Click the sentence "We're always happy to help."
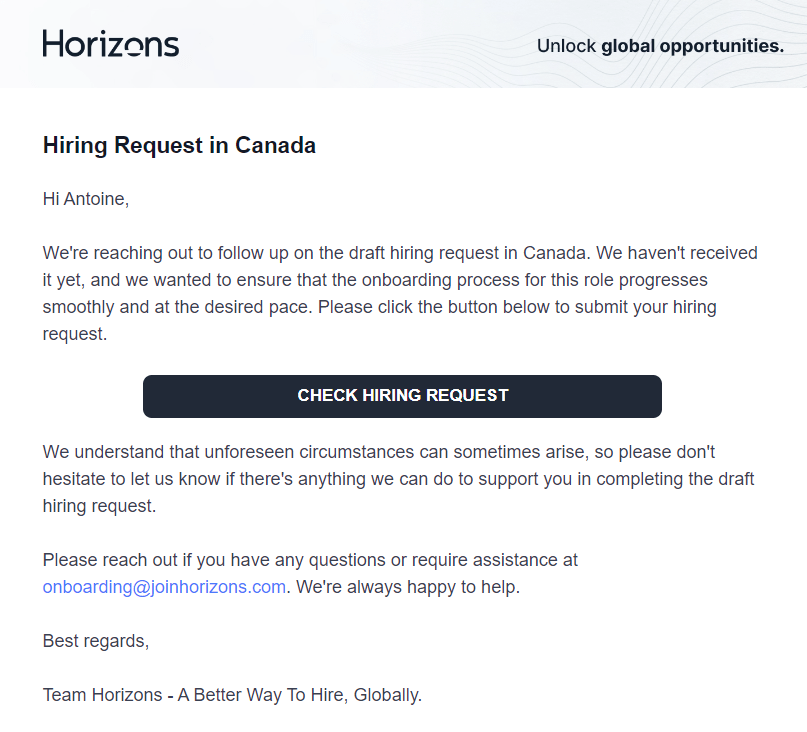 (408, 587)
